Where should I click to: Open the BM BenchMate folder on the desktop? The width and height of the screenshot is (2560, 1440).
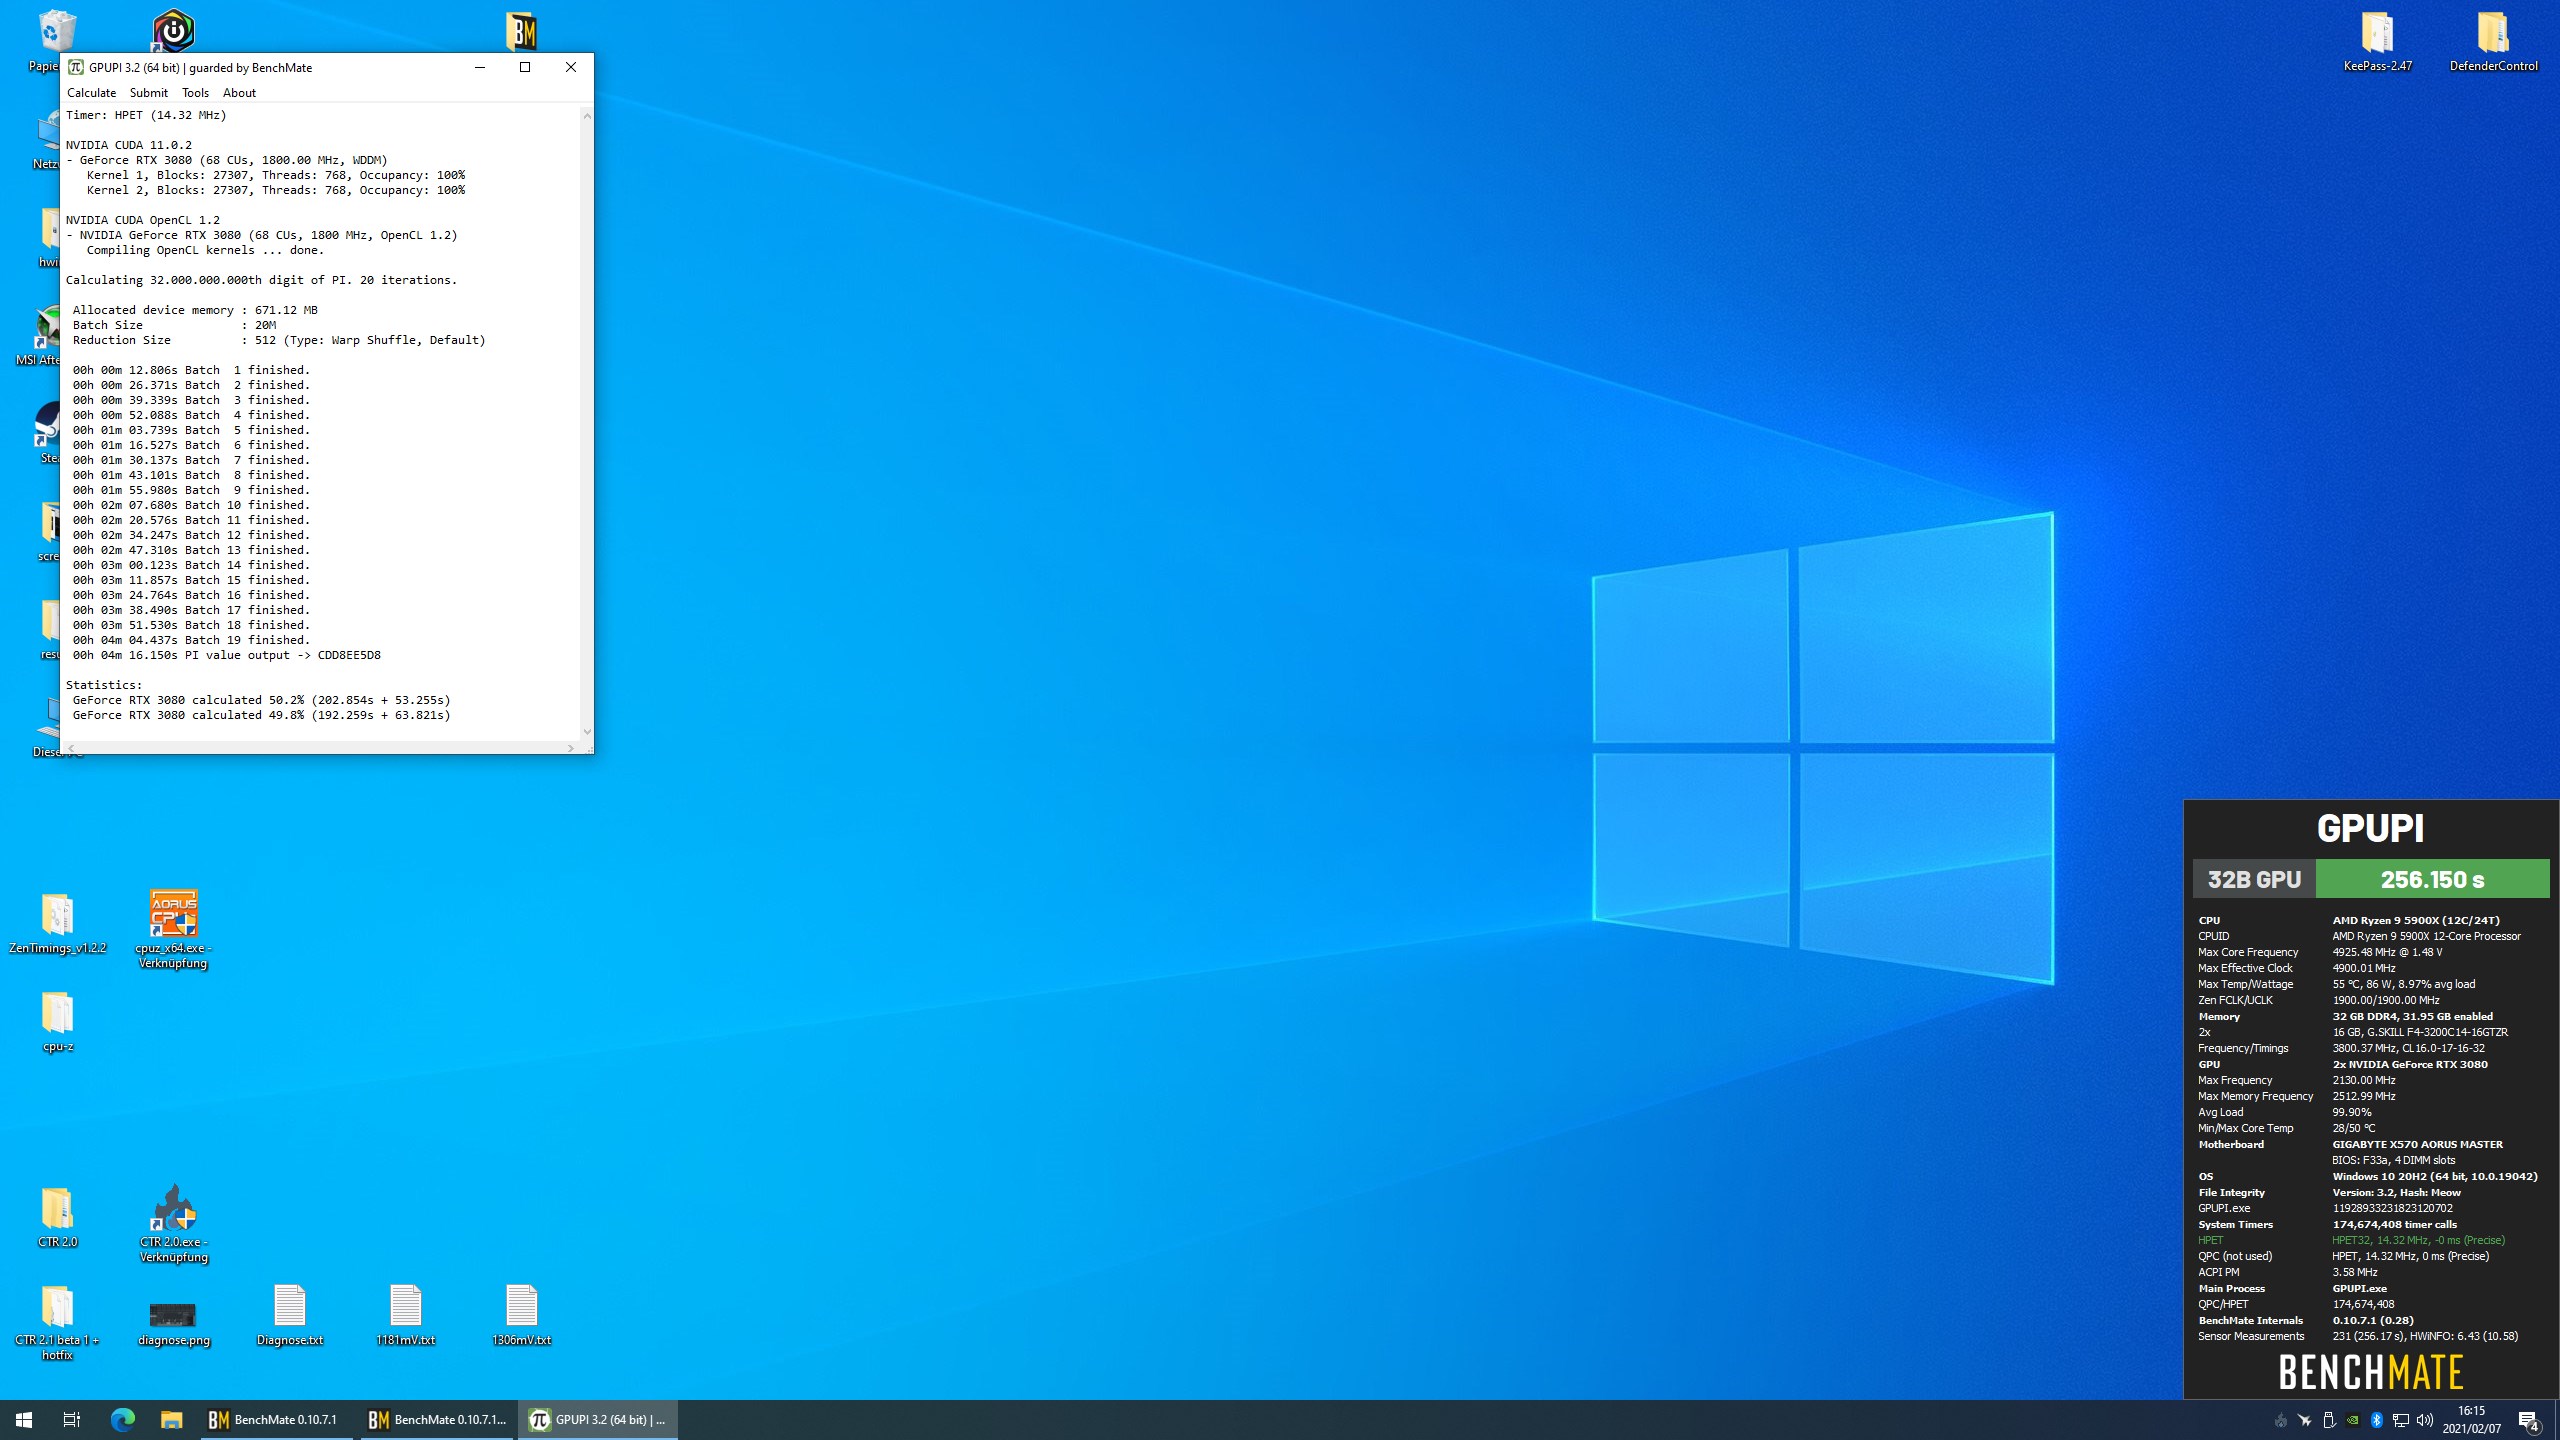click(521, 32)
